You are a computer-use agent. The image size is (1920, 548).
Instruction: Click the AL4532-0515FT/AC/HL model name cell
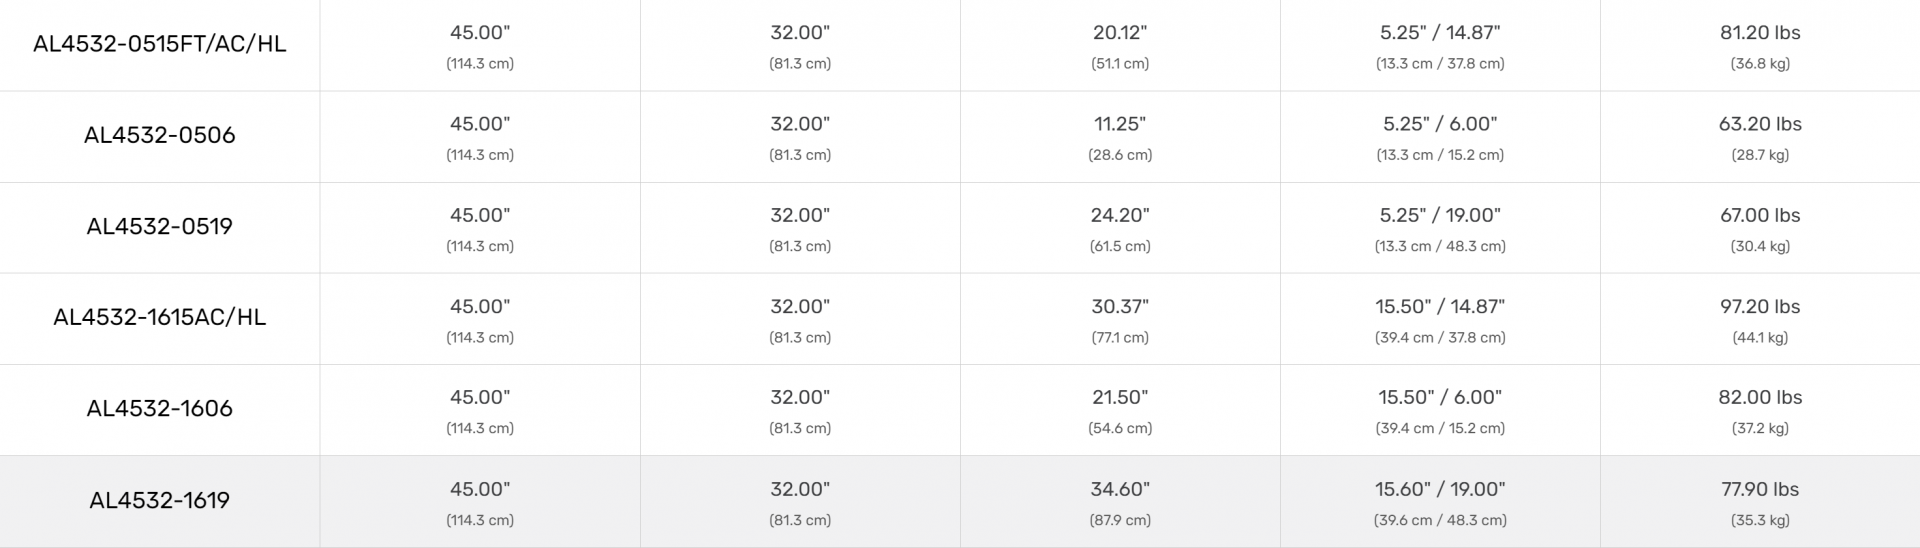160,44
